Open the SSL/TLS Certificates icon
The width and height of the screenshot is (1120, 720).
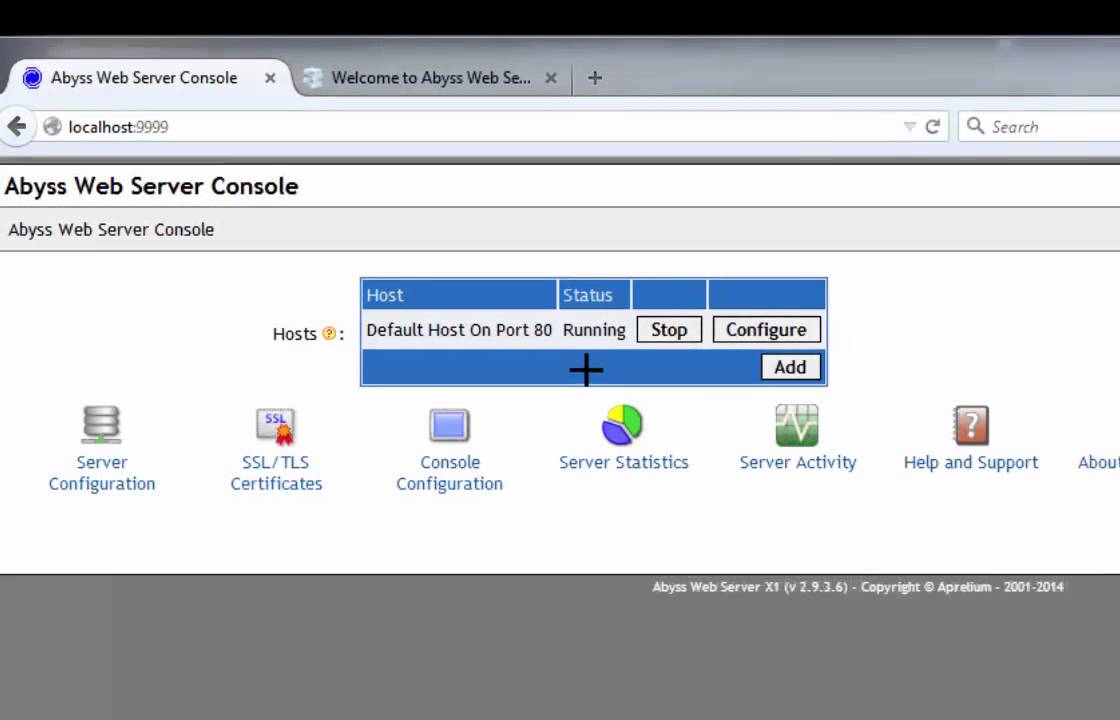pos(276,426)
